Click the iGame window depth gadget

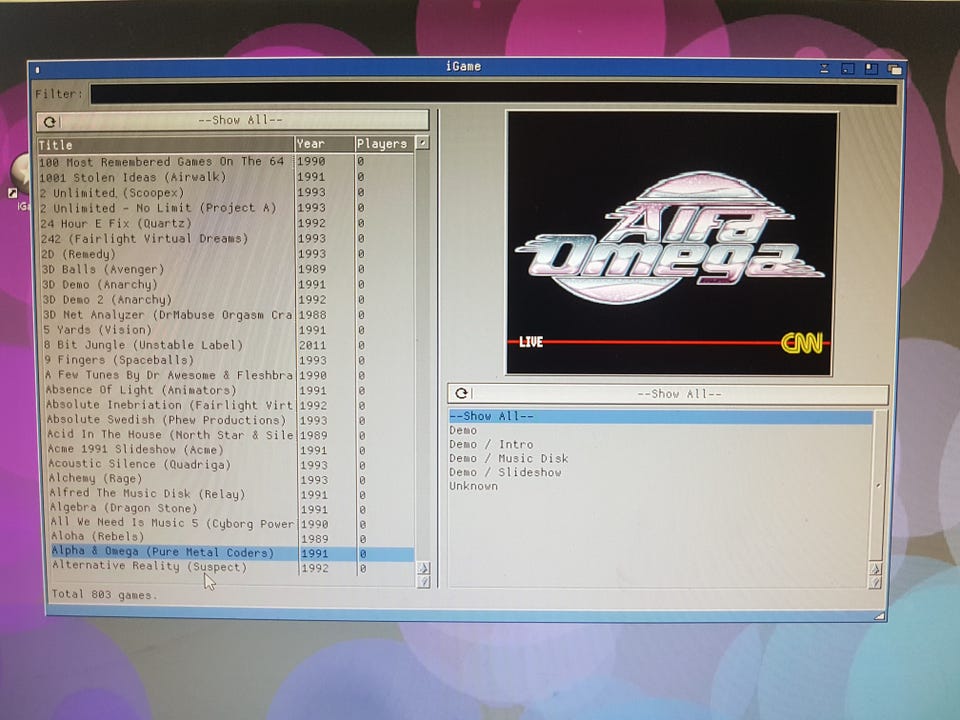(x=894, y=70)
